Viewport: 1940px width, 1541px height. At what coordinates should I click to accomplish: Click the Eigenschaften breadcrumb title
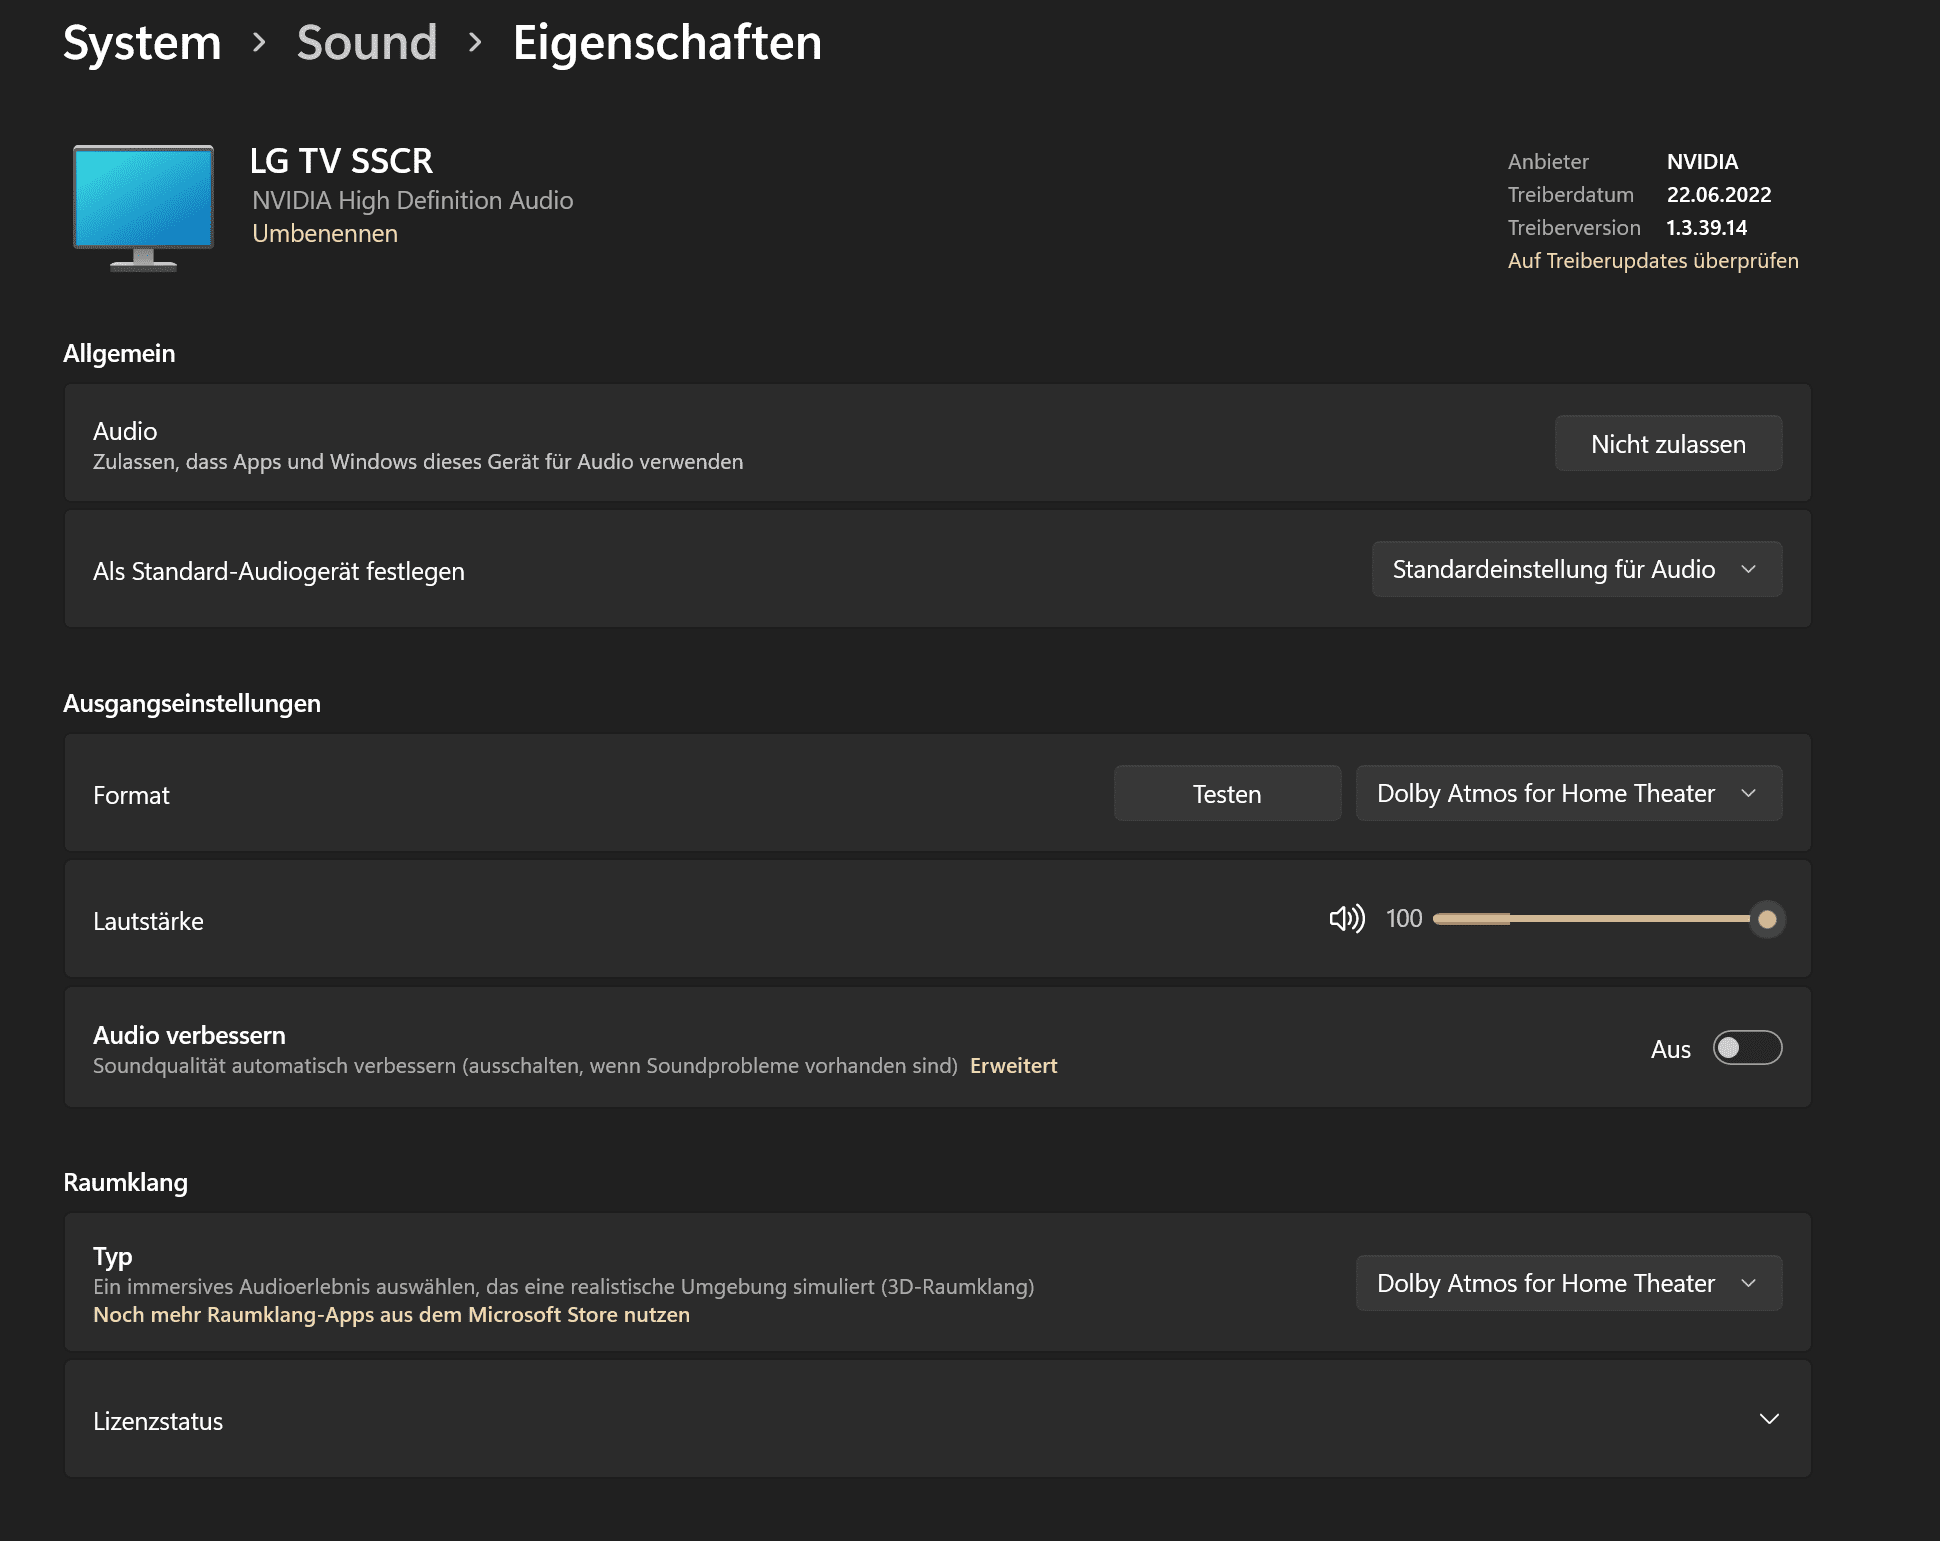pyautogui.click(x=667, y=43)
